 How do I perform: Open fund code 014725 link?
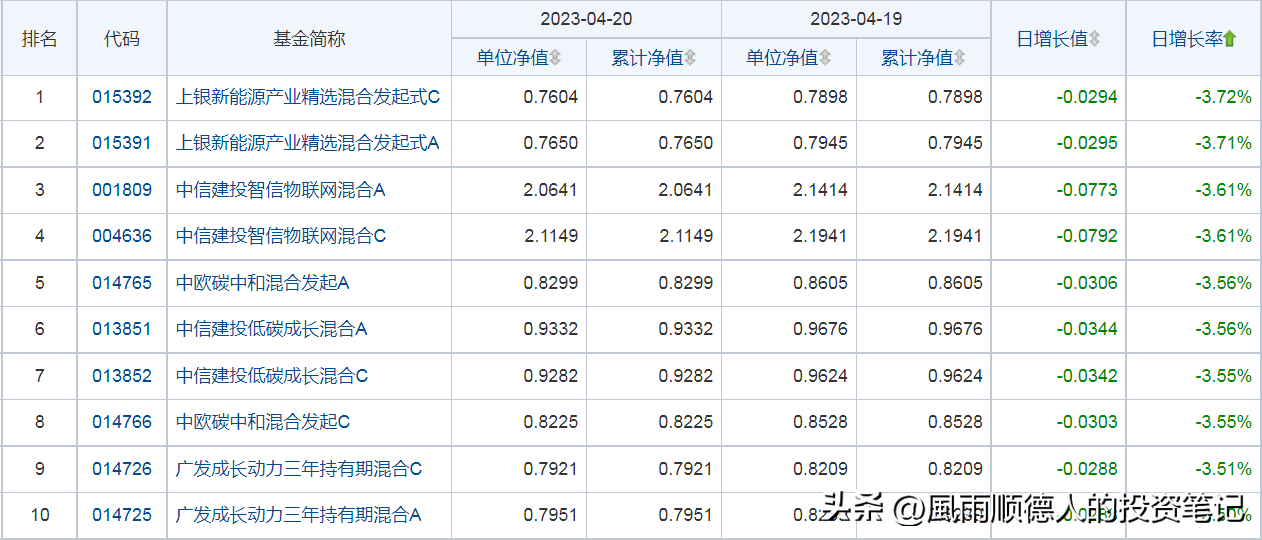click(122, 515)
